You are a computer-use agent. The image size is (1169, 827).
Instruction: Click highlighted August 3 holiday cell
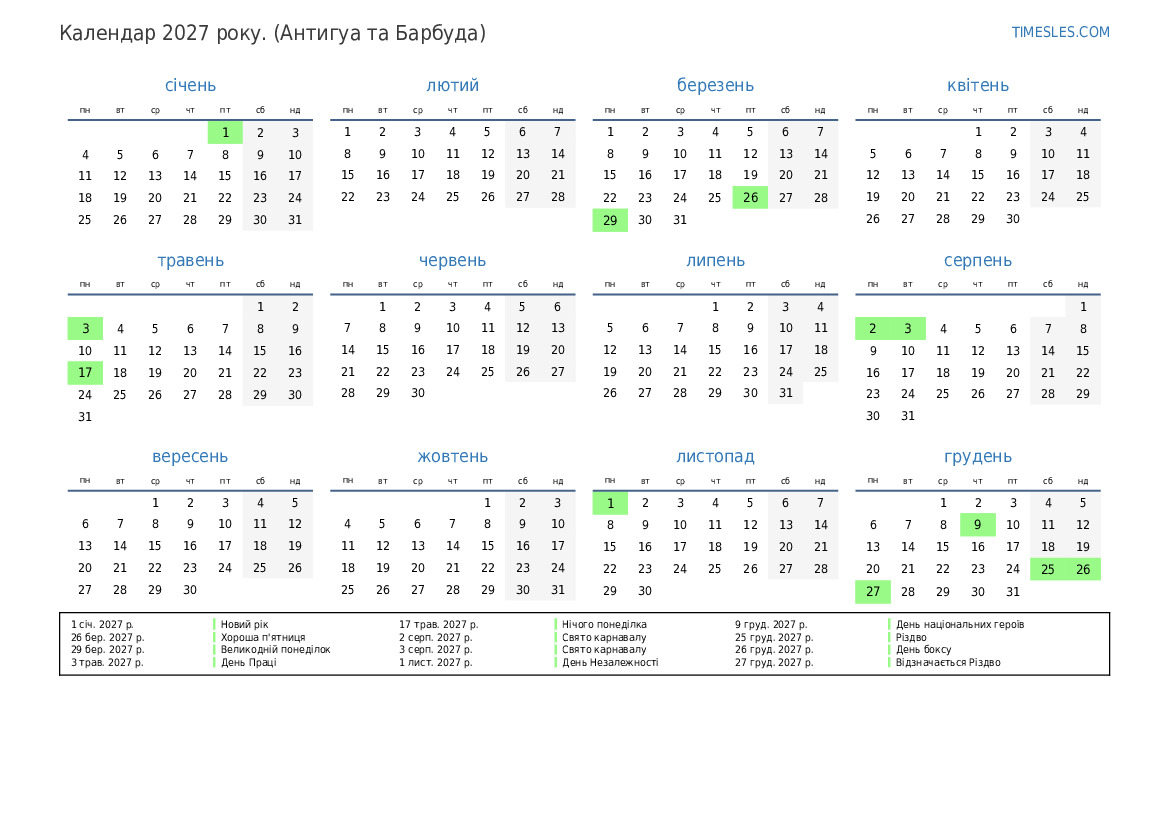pos(907,329)
